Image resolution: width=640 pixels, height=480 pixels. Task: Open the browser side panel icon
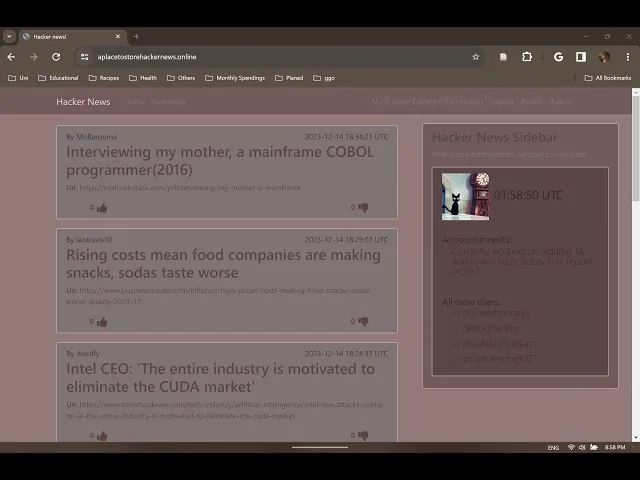[581, 57]
